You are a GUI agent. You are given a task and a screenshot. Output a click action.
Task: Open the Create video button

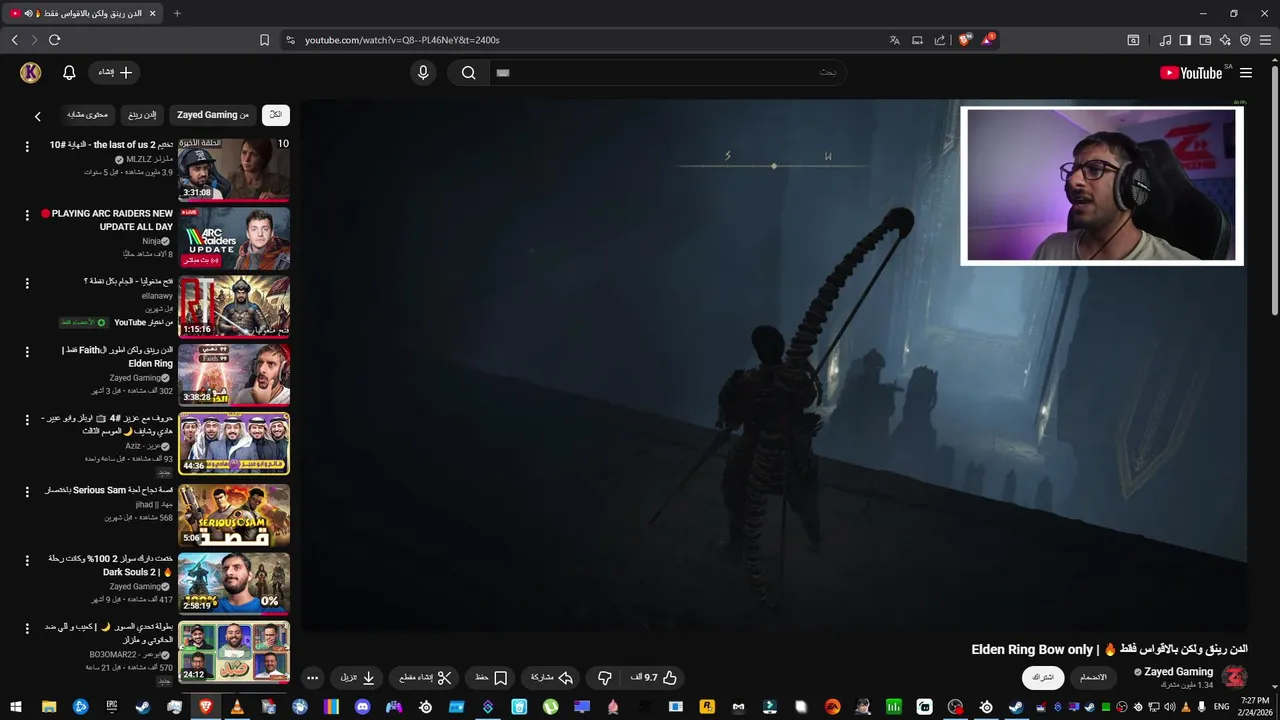pyautogui.click(x=115, y=72)
